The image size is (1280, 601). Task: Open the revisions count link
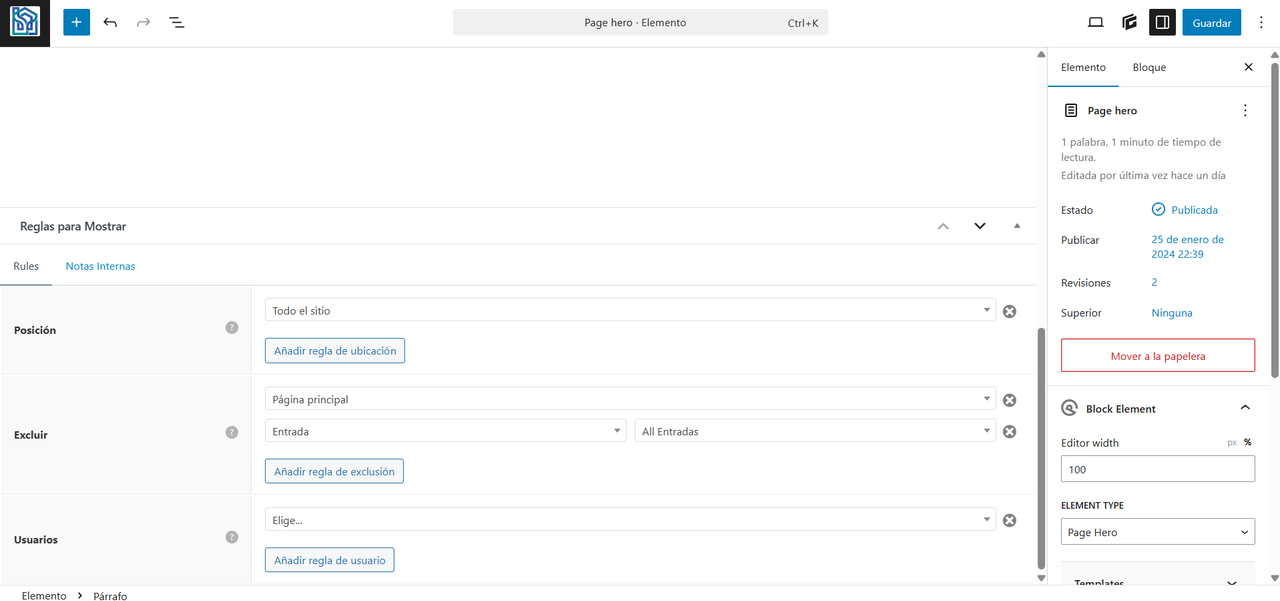tap(1154, 282)
